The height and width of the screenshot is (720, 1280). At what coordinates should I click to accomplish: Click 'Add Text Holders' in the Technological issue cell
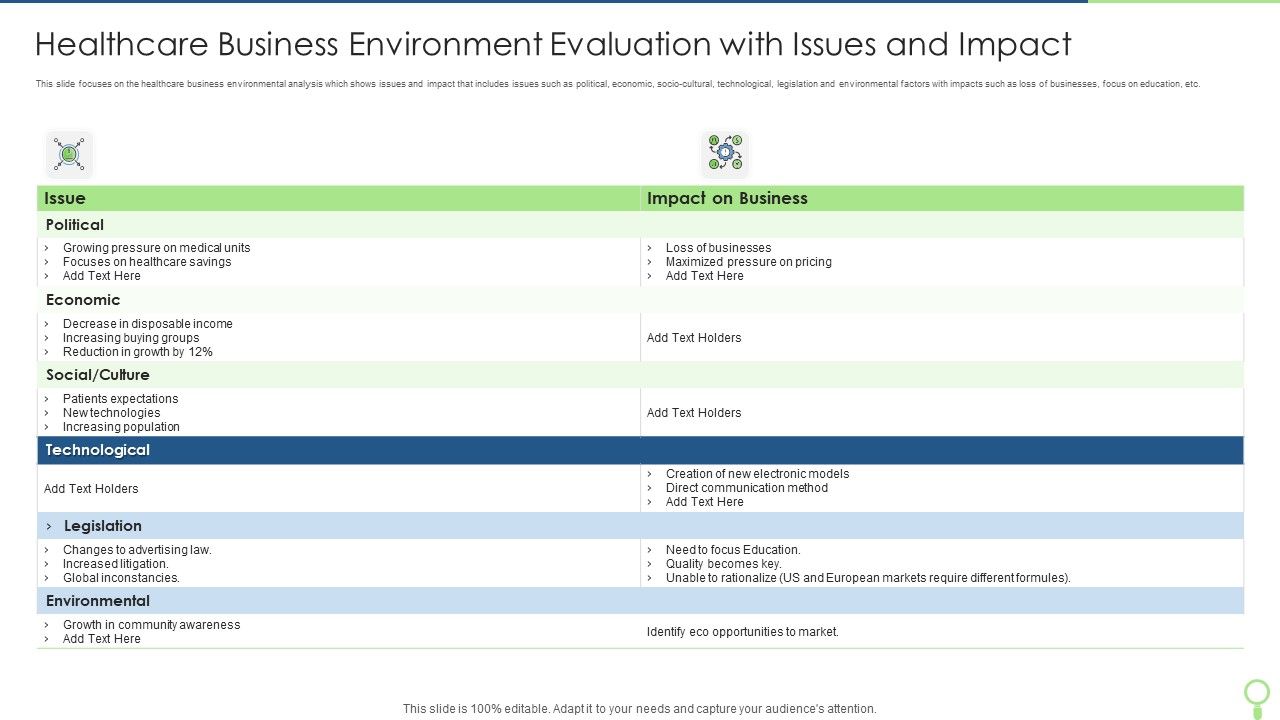pos(91,489)
